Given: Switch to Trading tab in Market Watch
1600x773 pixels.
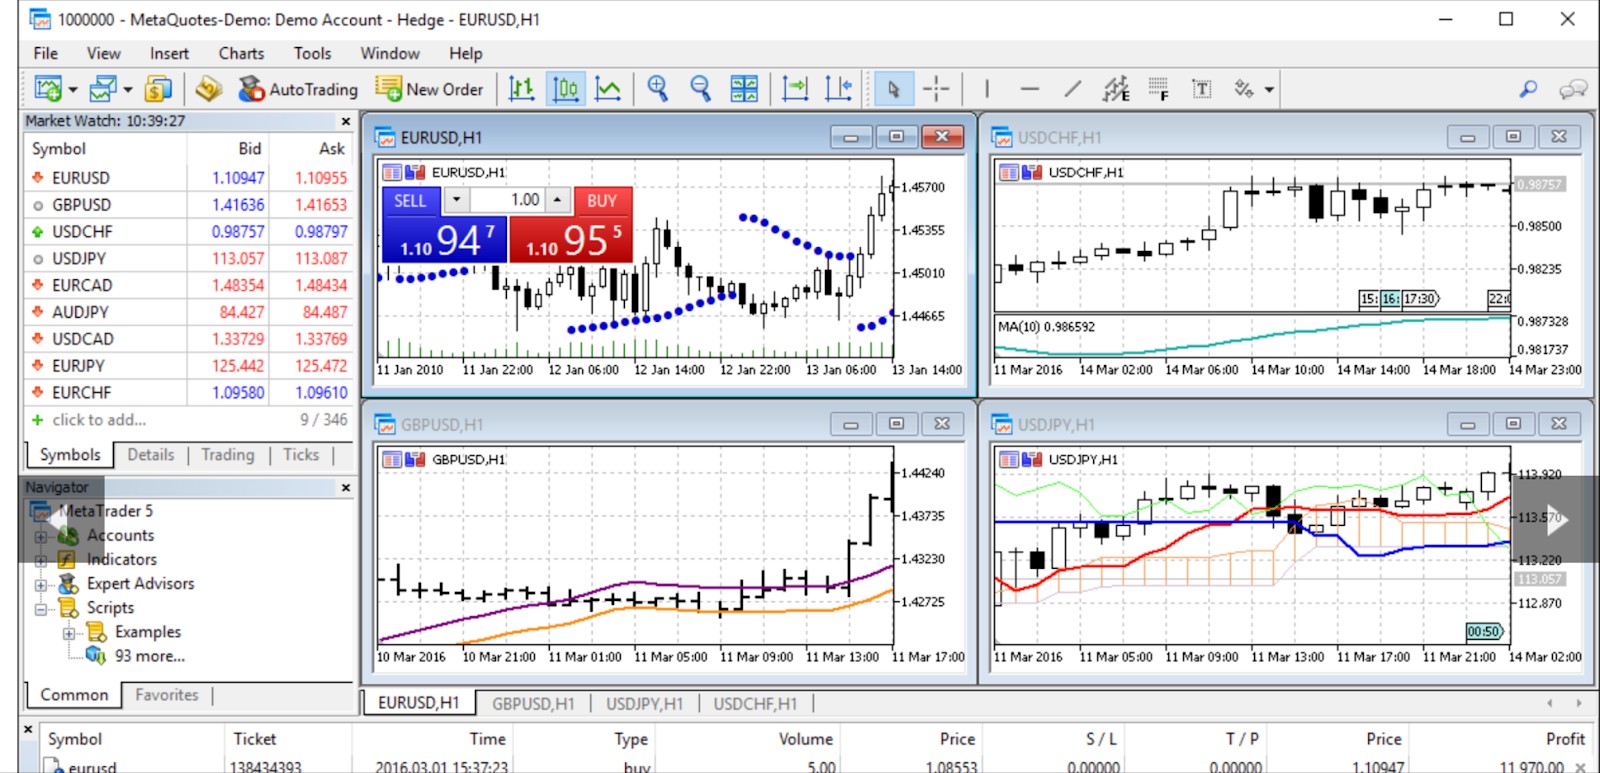Looking at the screenshot, I should pyautogui.click(x=228, y=455).
